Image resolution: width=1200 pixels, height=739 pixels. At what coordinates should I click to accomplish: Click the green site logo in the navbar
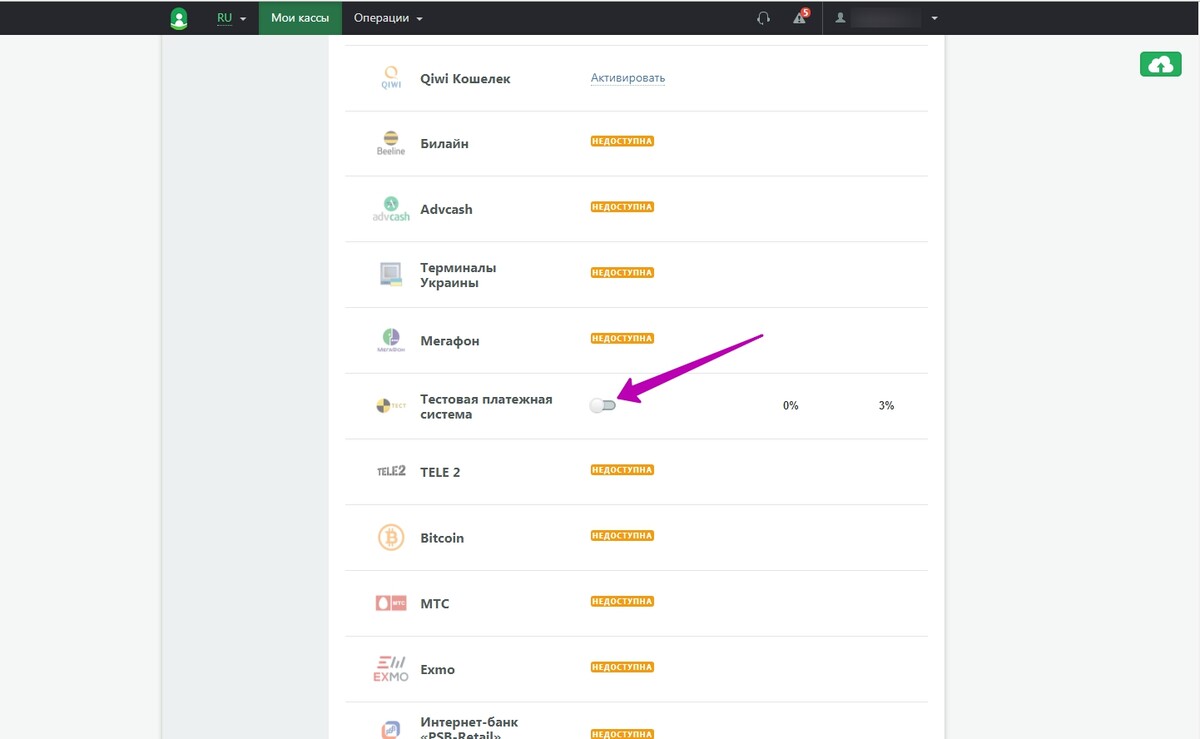pyautogui.click(x=179, y=18)
